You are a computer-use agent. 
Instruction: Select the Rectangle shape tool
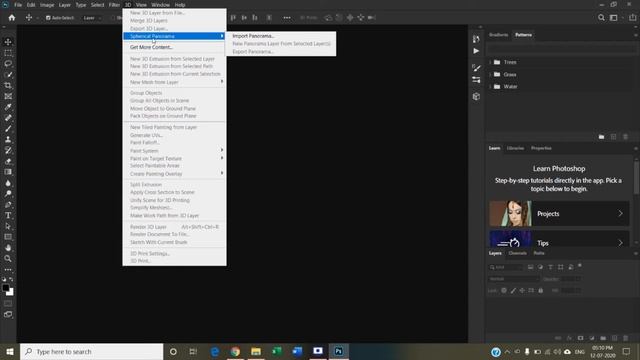[x=8, y=237]
